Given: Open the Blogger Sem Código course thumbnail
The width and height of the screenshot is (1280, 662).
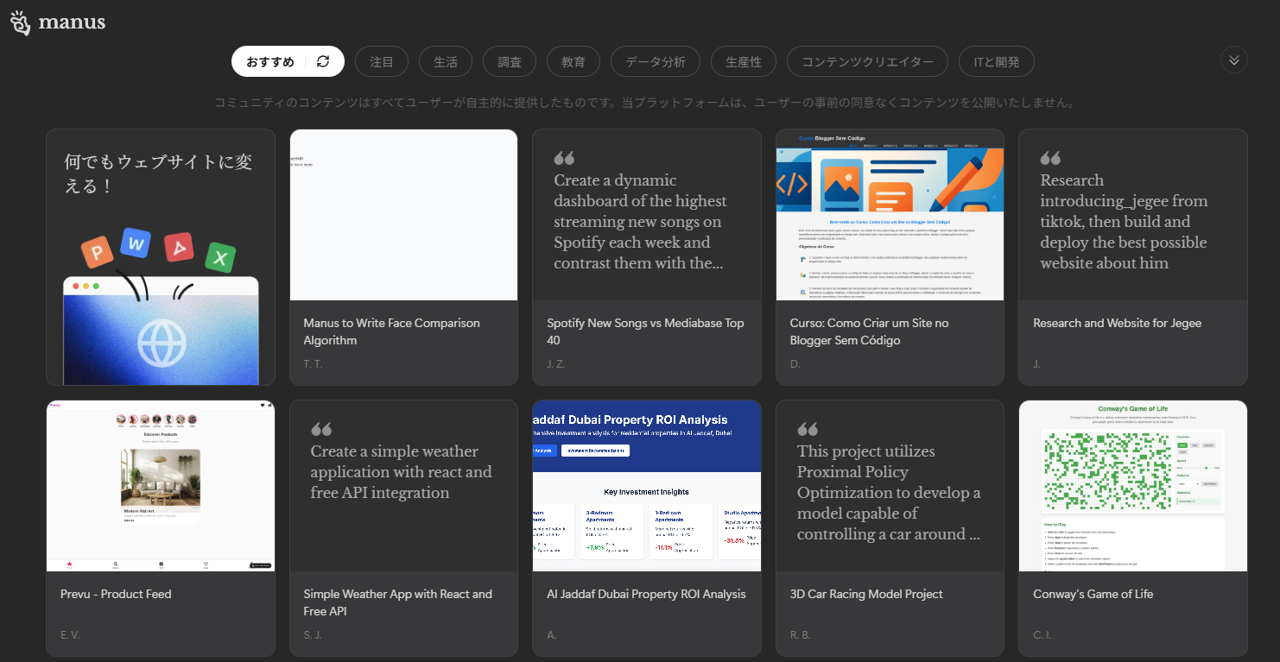Looking at the screenshot, I should [x=890, y=215].
